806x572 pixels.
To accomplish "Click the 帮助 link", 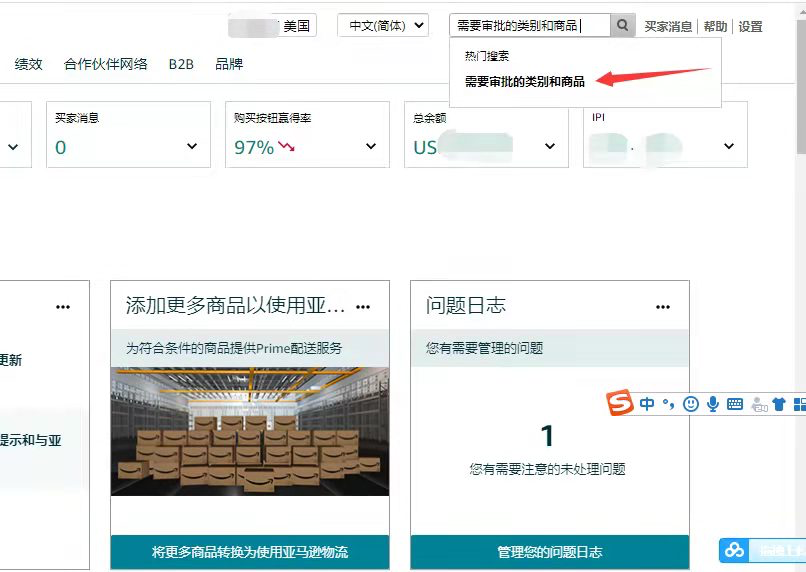I will 716,26.
